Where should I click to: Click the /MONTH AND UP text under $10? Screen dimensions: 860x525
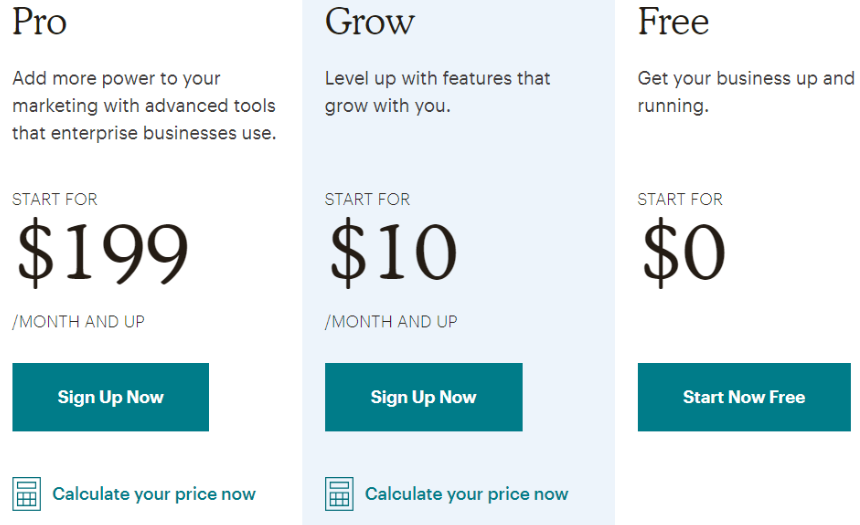pos(391,322)
